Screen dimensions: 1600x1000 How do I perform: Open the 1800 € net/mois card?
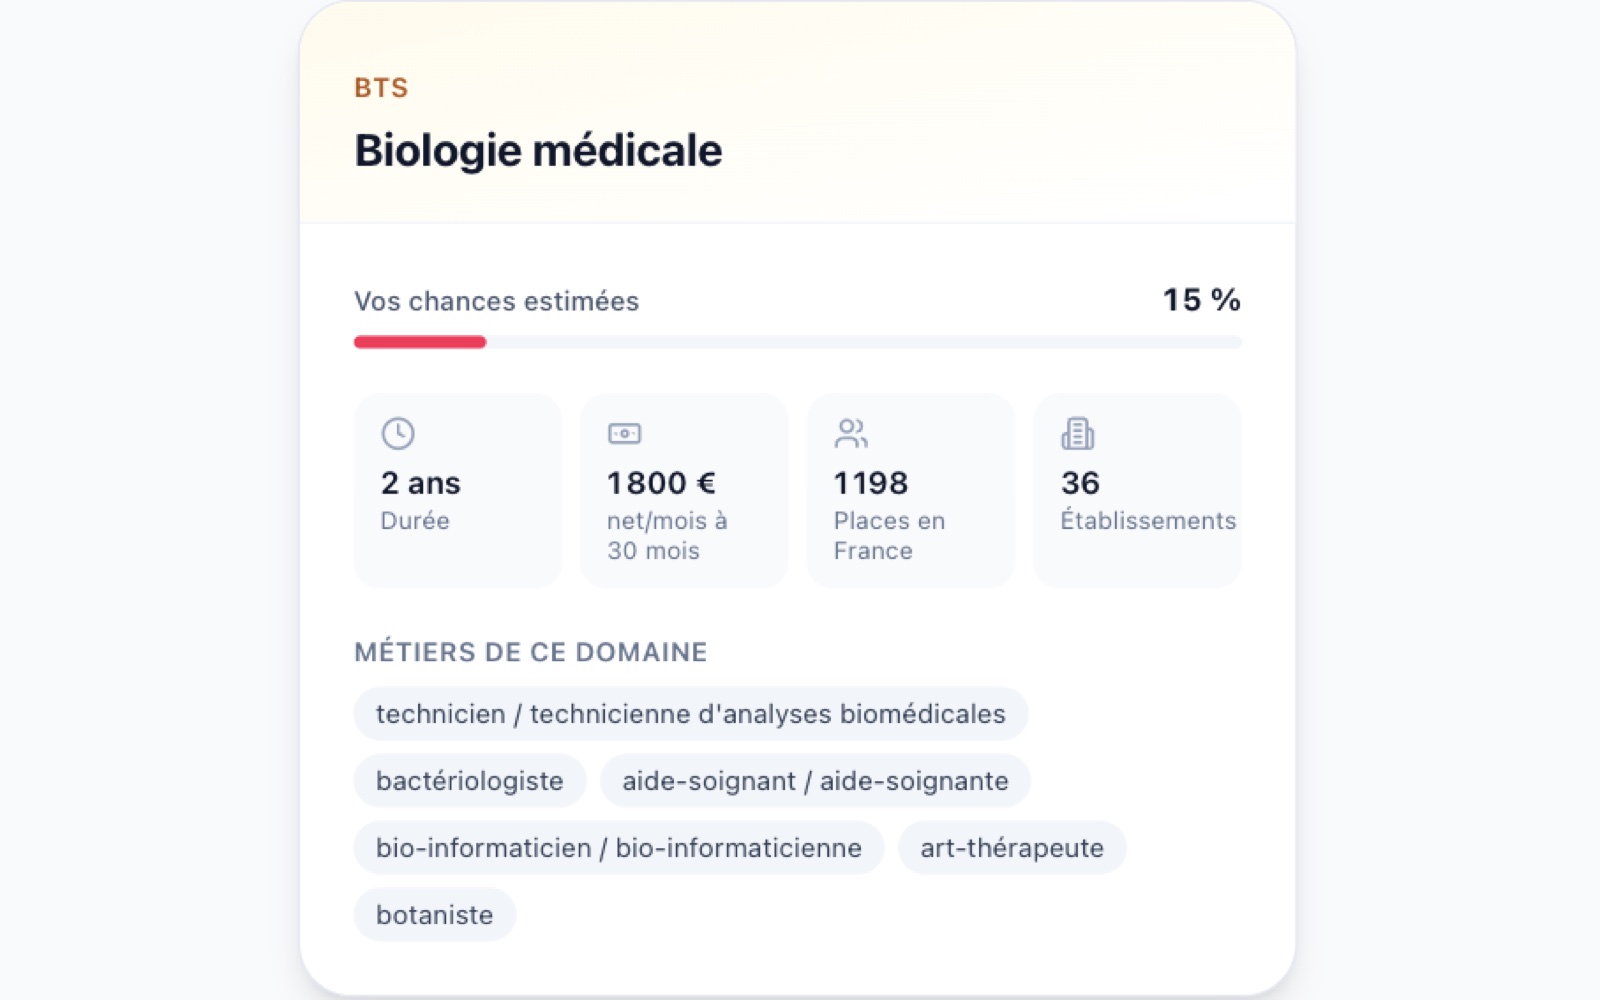[685, 491]
